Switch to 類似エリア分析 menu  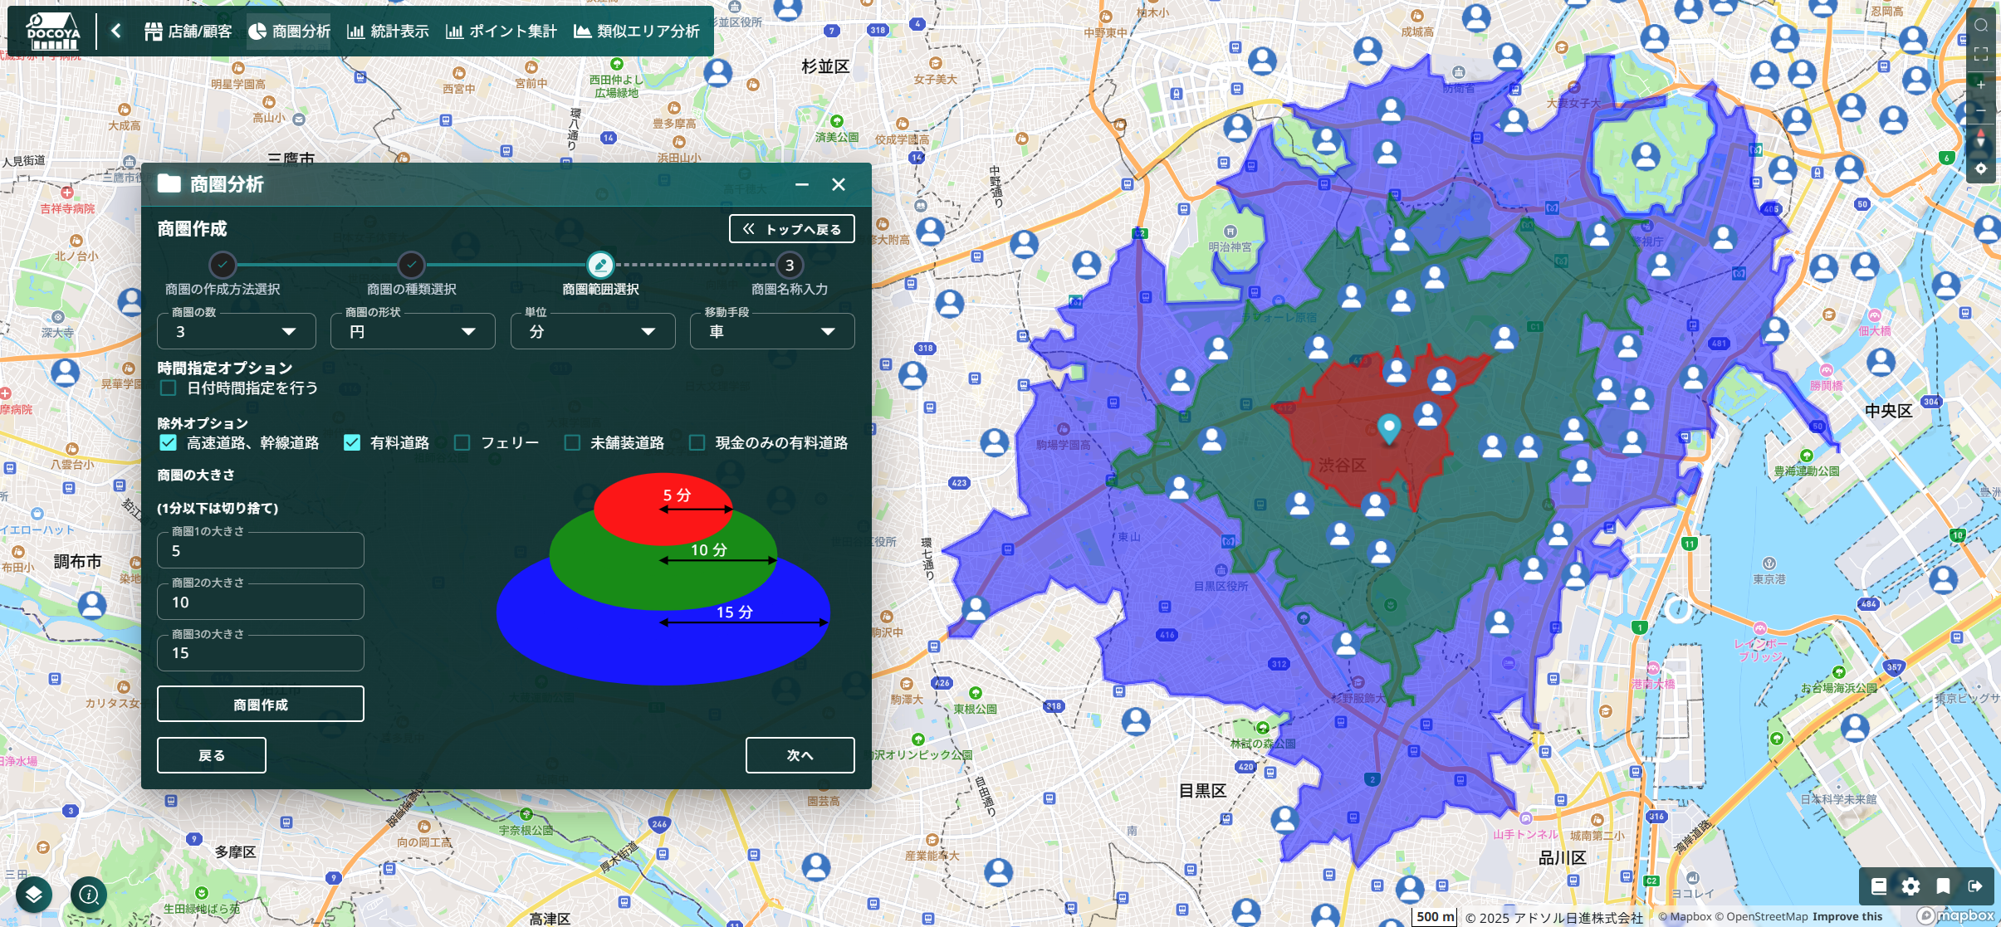coord(637,31)
